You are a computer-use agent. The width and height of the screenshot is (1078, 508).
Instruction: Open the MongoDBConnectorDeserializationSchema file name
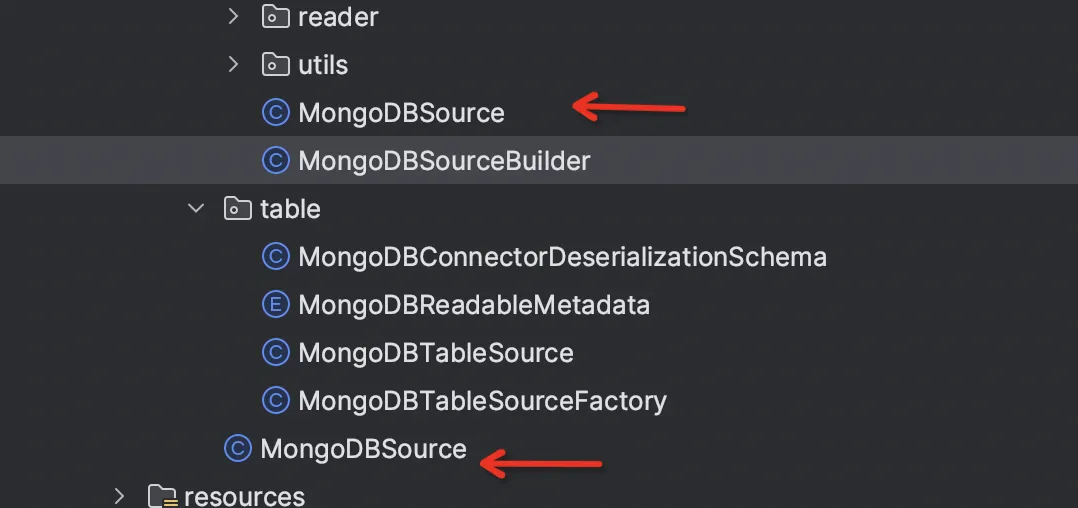562,257
